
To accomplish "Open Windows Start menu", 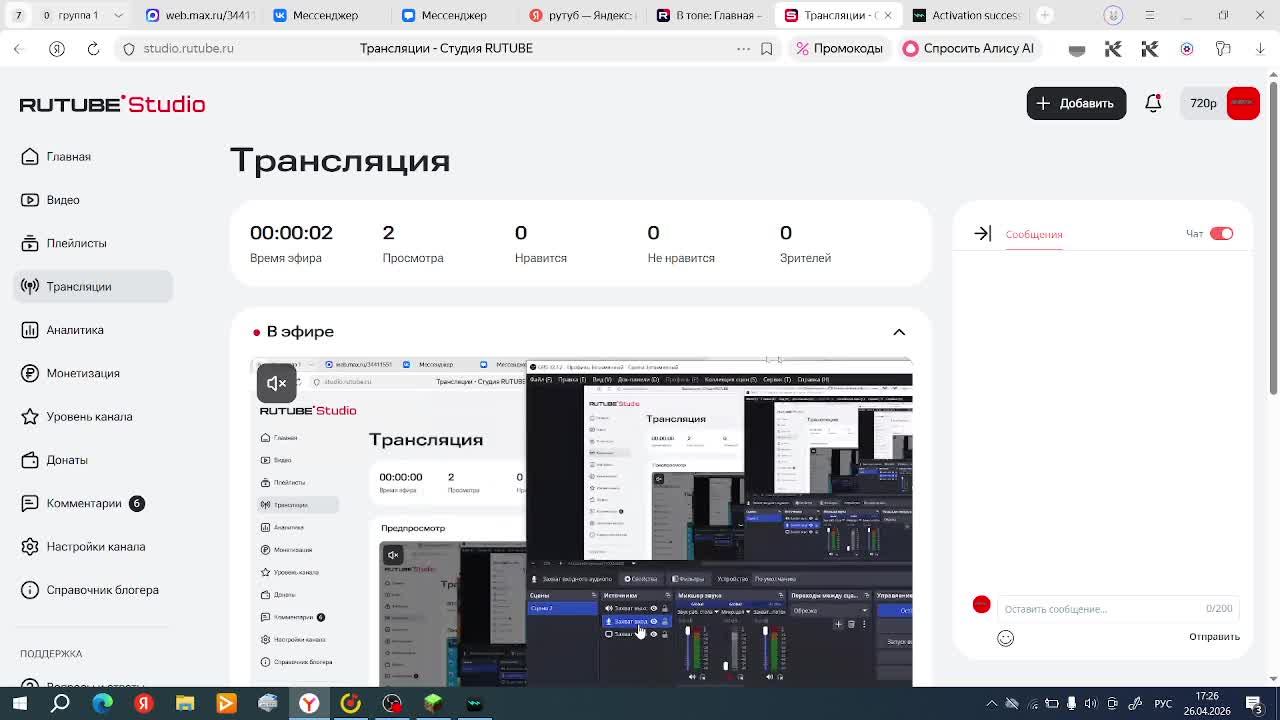I will 19,703.
